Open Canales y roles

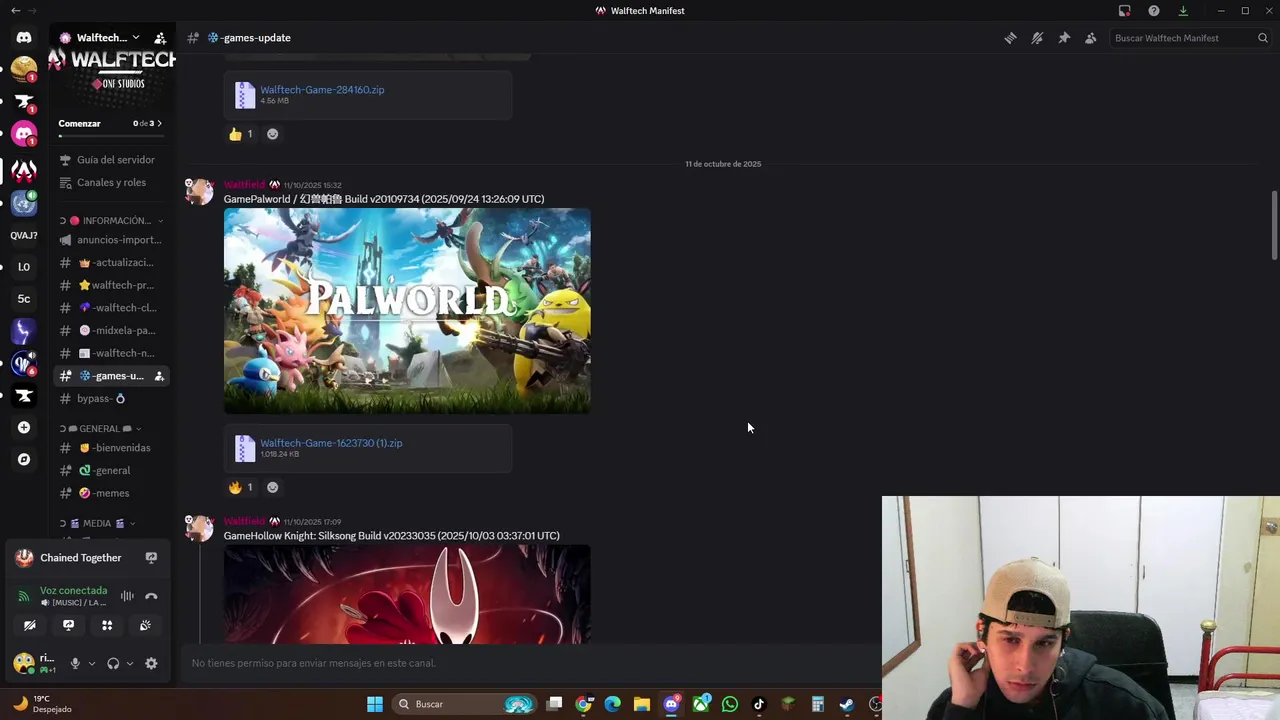click(x=110, y=183)
